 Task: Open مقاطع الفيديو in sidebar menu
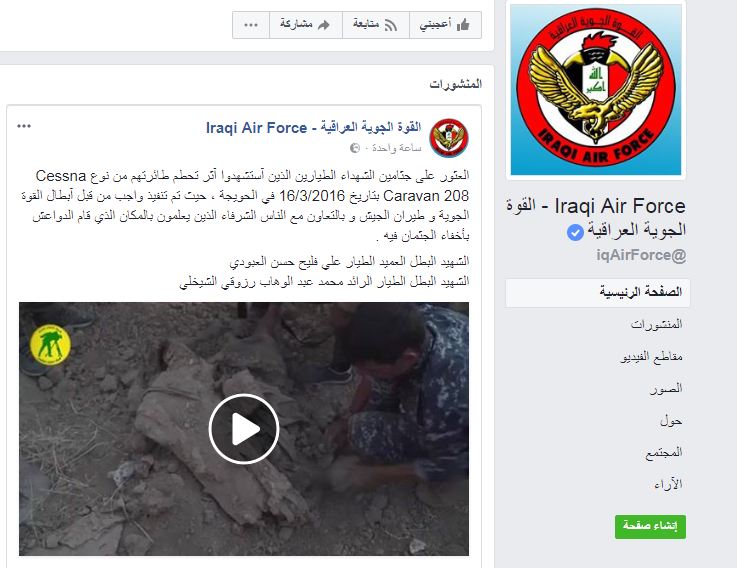pyautogui.click(x=651, y=357)
